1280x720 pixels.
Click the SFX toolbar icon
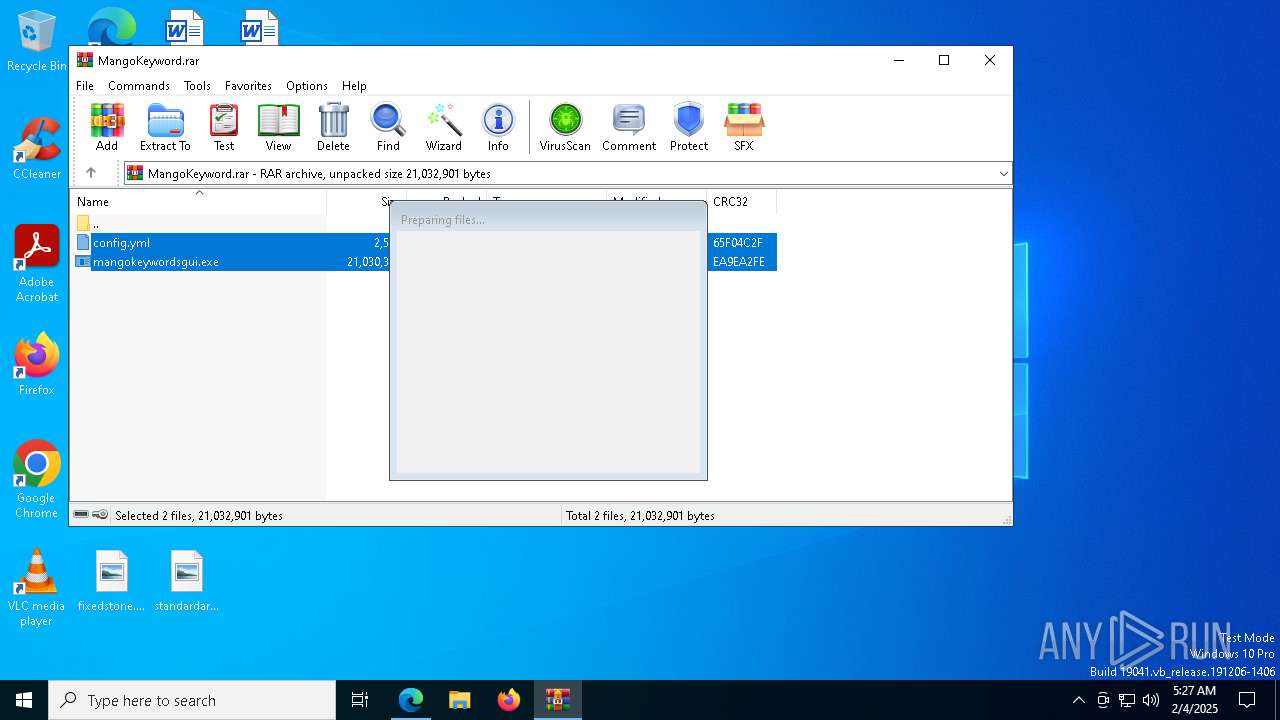[744, 127]
